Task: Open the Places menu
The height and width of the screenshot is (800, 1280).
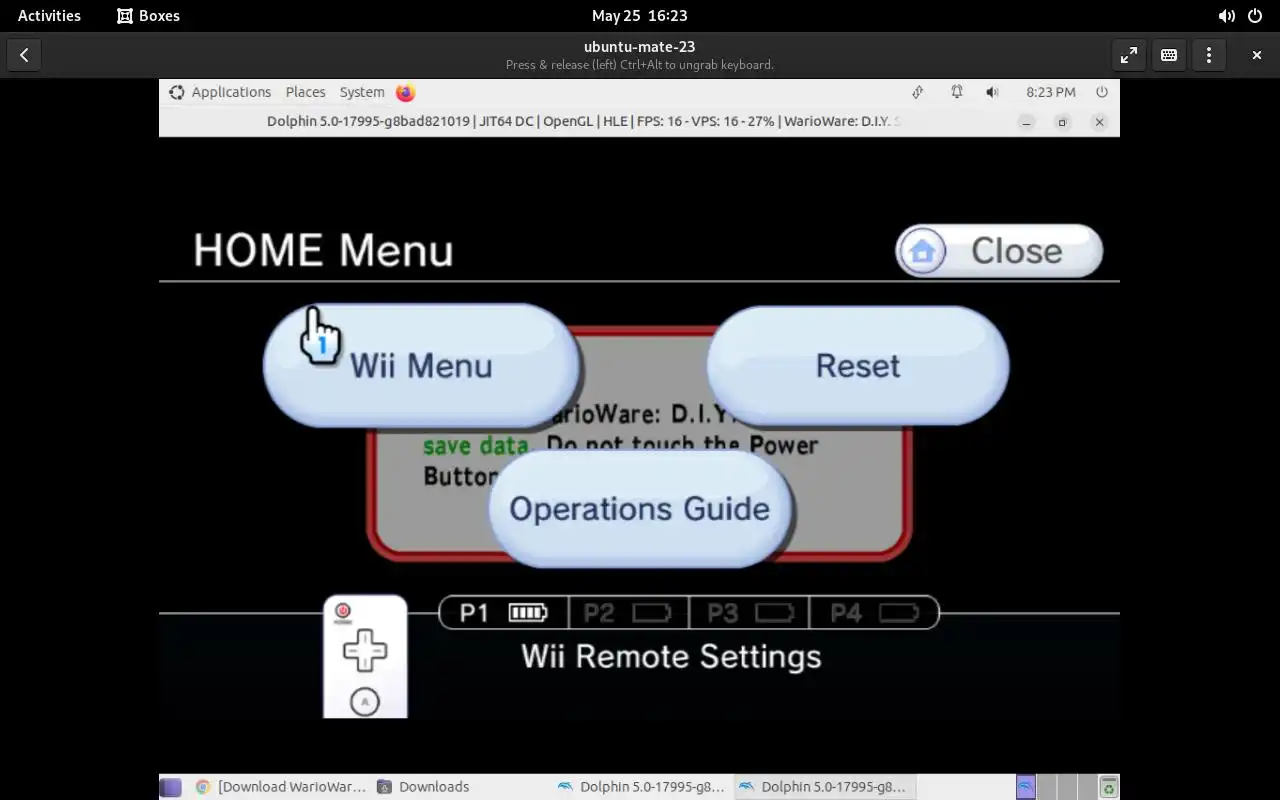Action: [305, 92]
